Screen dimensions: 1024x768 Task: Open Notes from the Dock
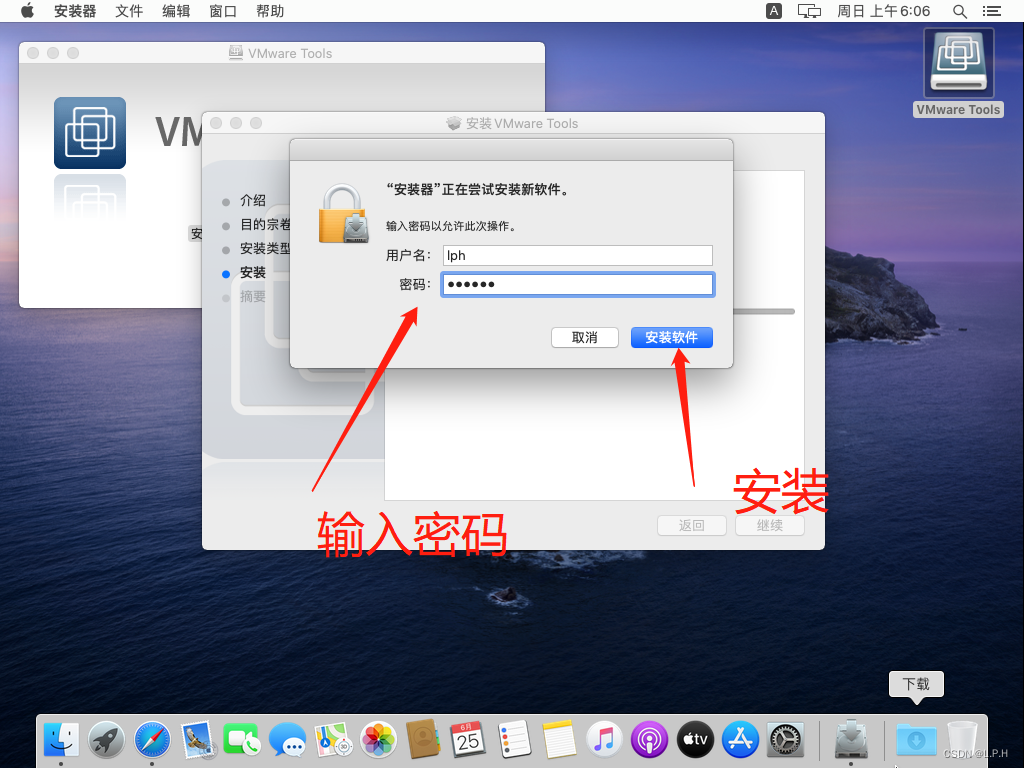(x=559, y=739)
